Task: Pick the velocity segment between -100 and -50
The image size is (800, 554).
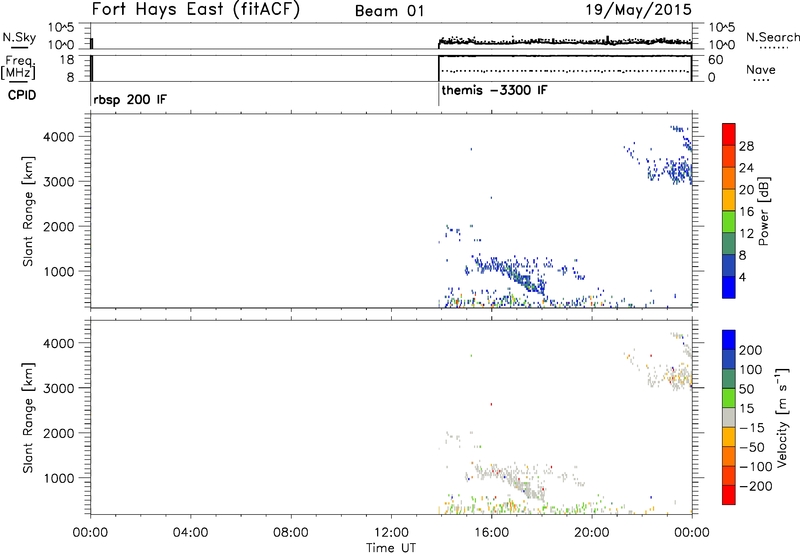Action: (x=729, y=456)
